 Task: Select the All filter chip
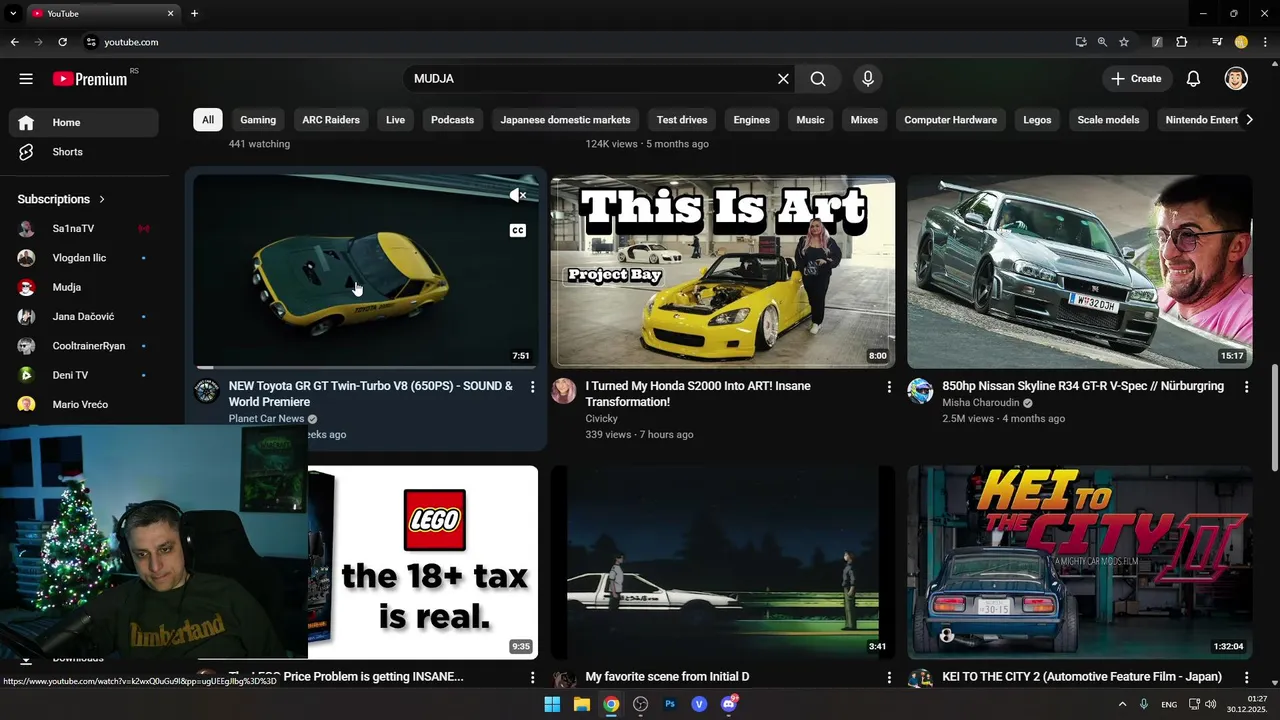tap(208, 120)
